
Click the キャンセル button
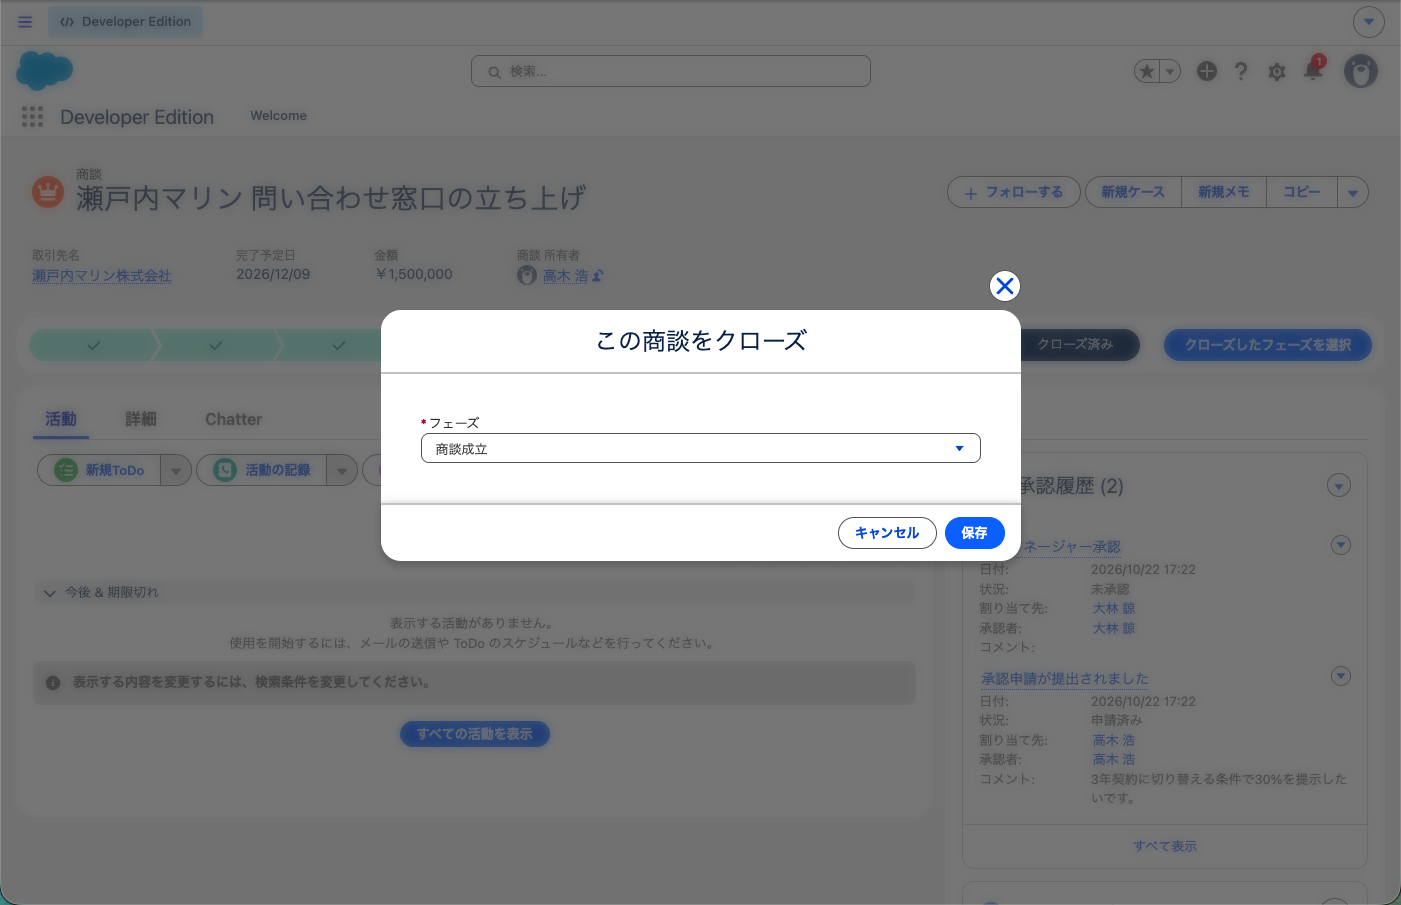887,533
